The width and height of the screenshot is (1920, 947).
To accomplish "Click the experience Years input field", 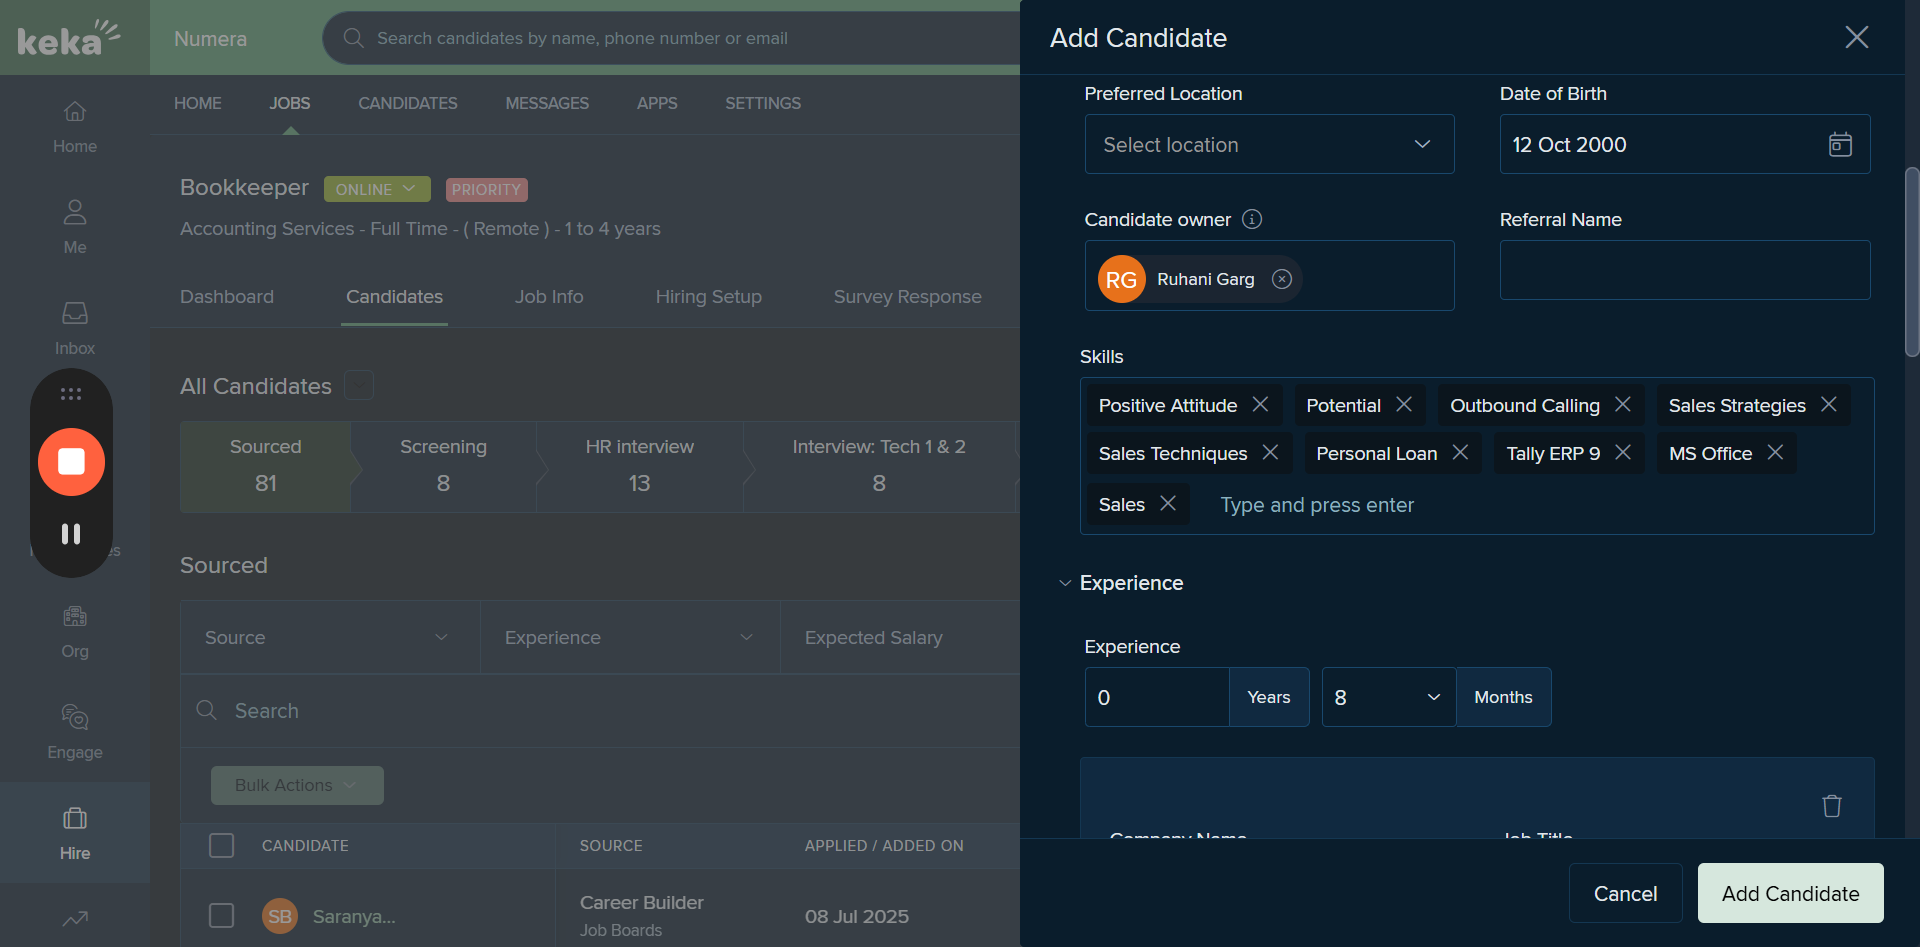I will [x=1157, y=697].
